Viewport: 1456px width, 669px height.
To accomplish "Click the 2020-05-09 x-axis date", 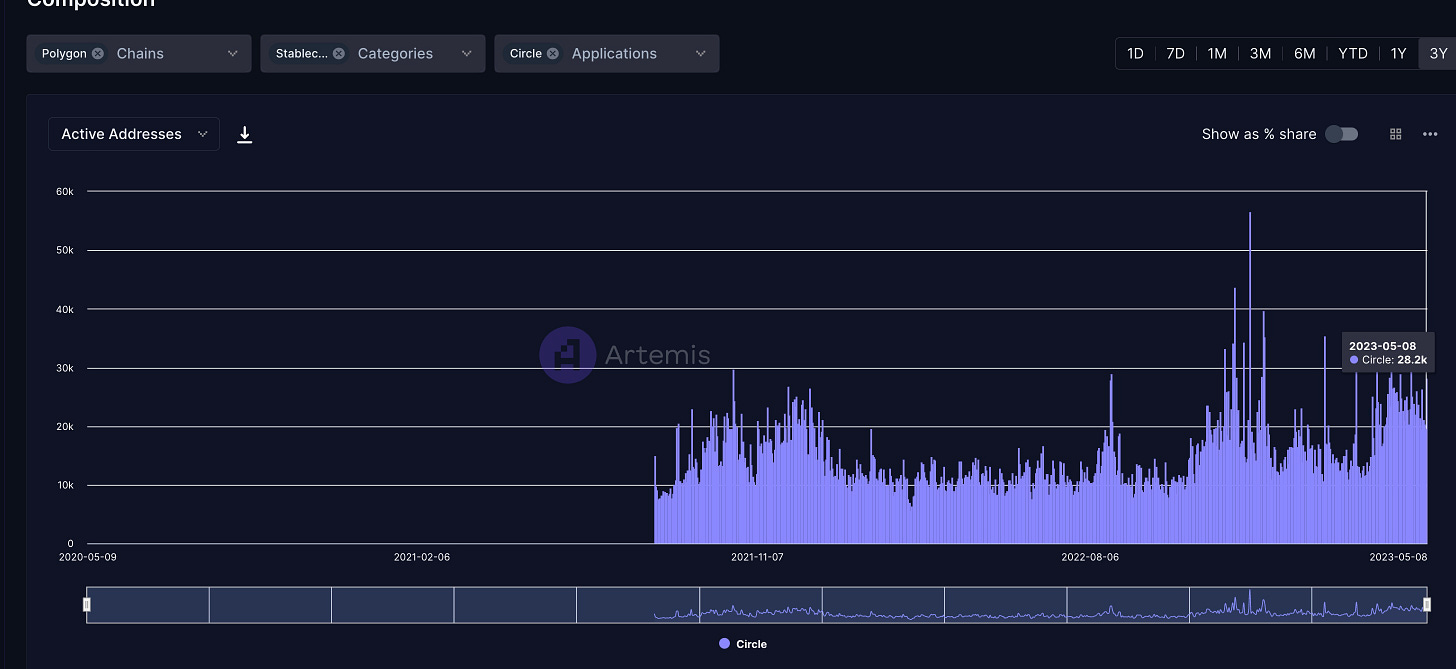I will click(88, 557).
